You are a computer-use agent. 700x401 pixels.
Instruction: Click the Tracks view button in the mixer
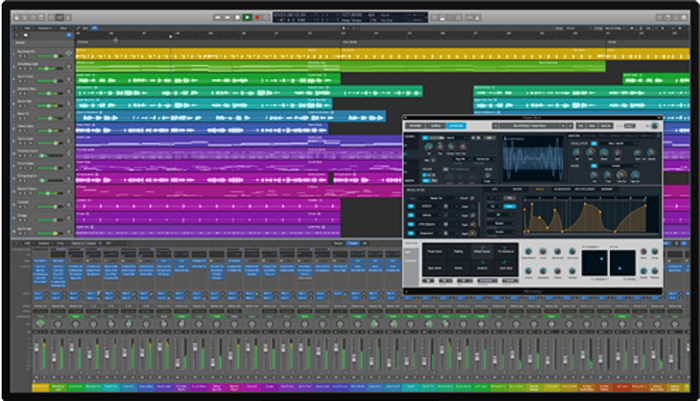pos(352,243)
